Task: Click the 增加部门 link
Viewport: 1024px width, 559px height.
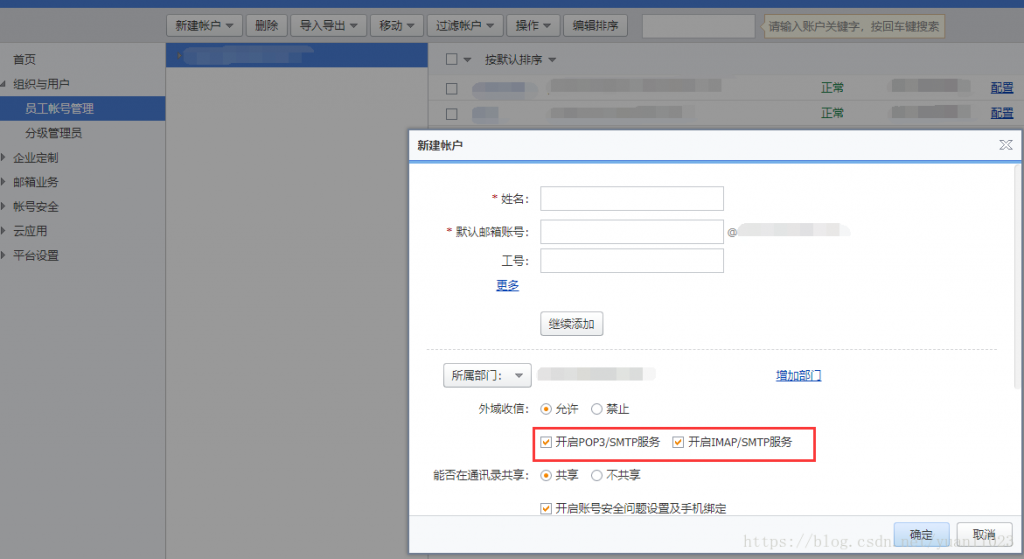Action: pos(798,376)
